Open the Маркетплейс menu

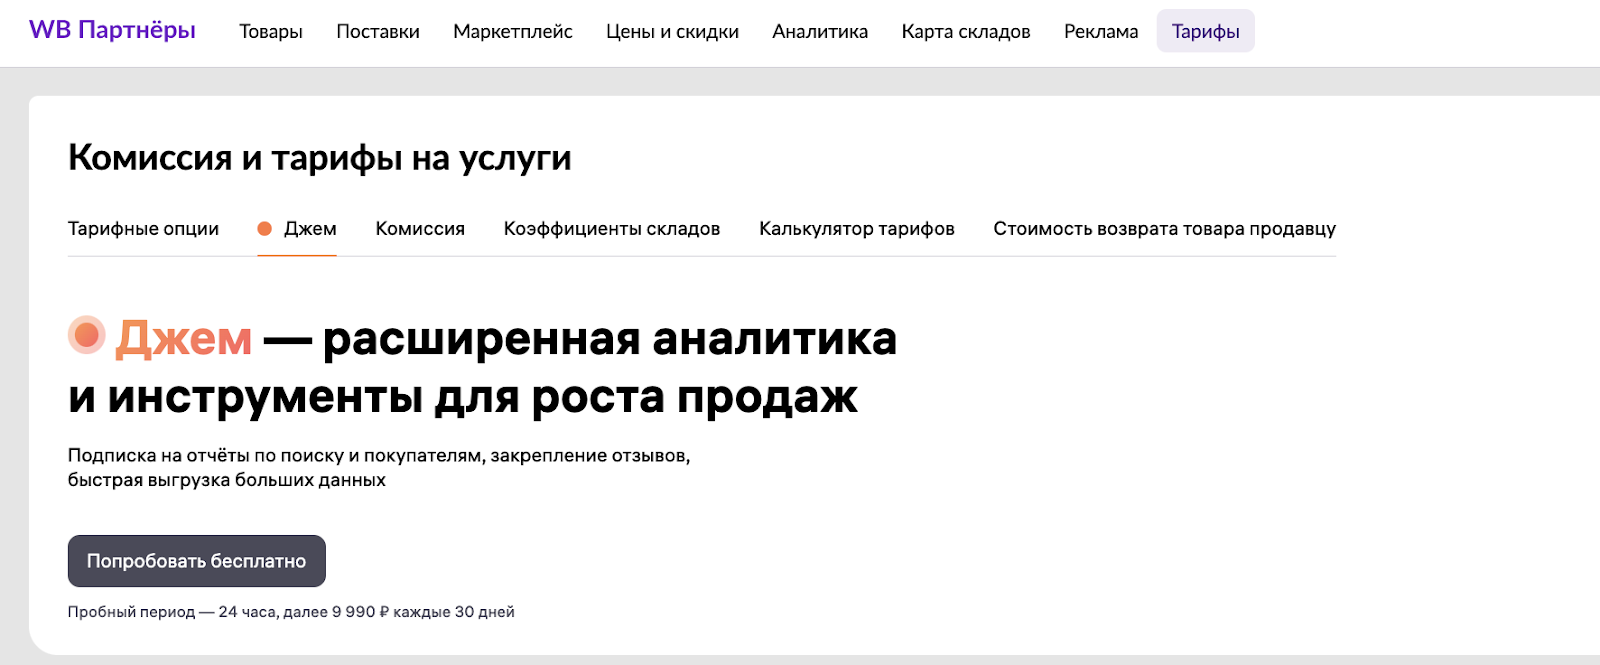pos(513,31)
